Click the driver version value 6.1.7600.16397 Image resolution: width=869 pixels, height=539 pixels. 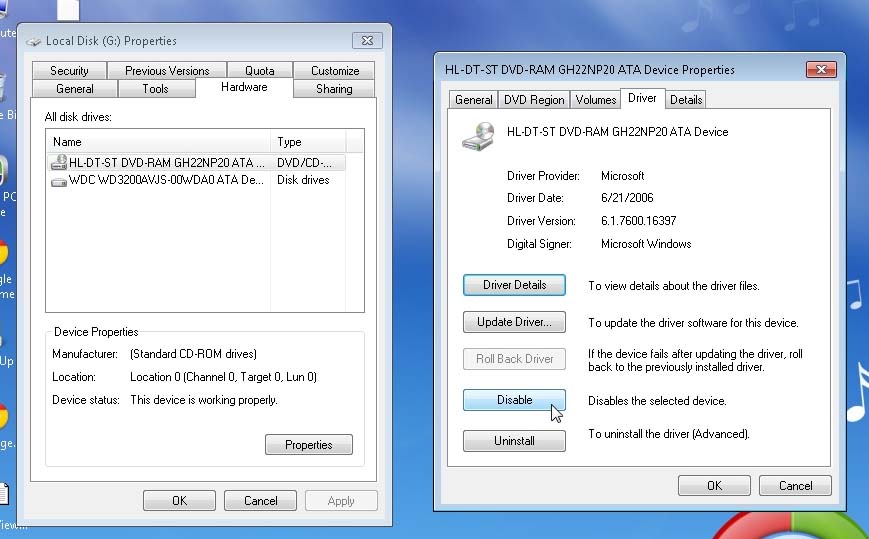coord(638,221)
